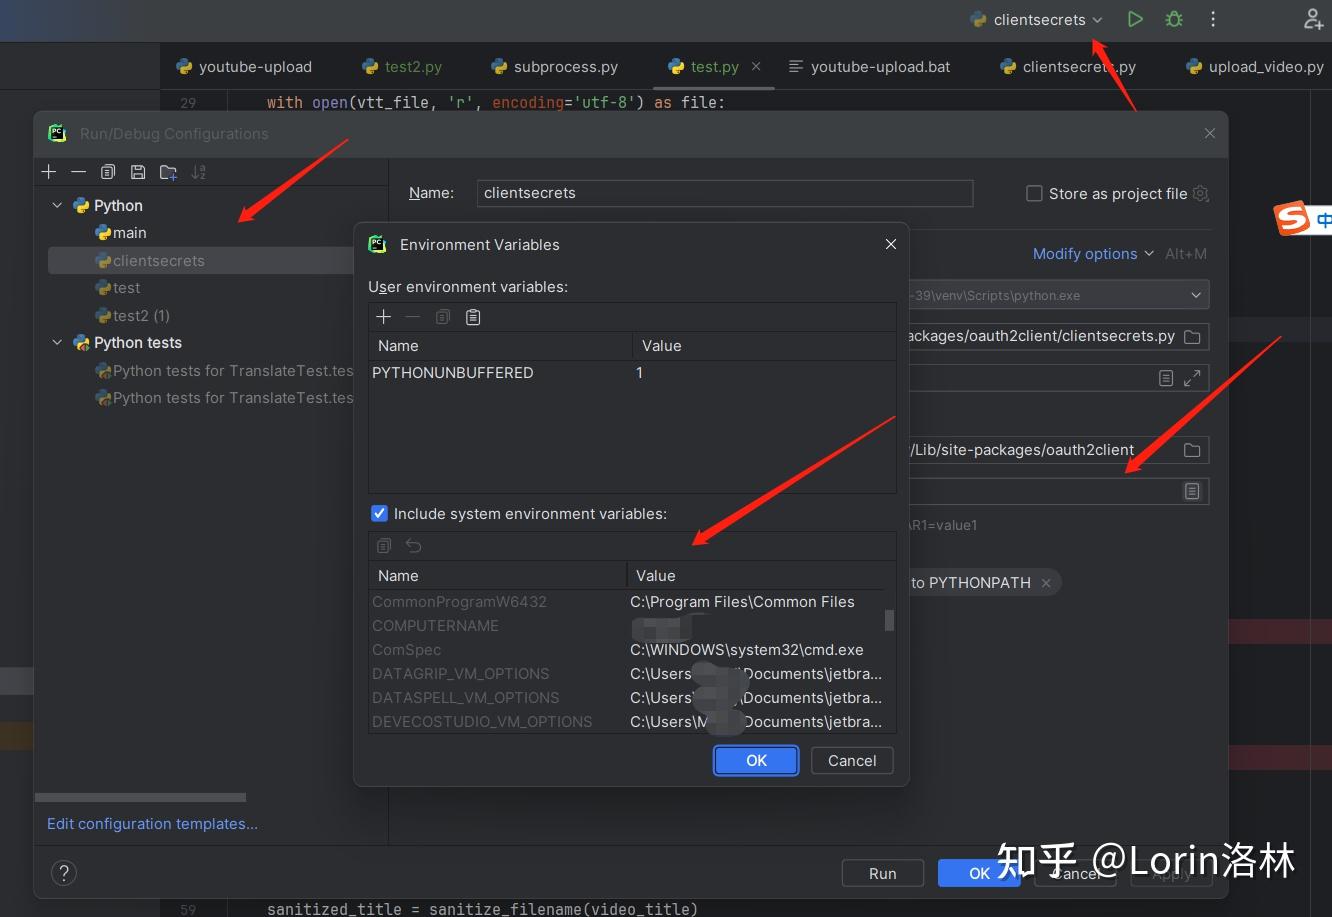
Task: Click OK in the Run/Debug Configurations dialog
Action: pyautogui.click(x=979, y=873)
